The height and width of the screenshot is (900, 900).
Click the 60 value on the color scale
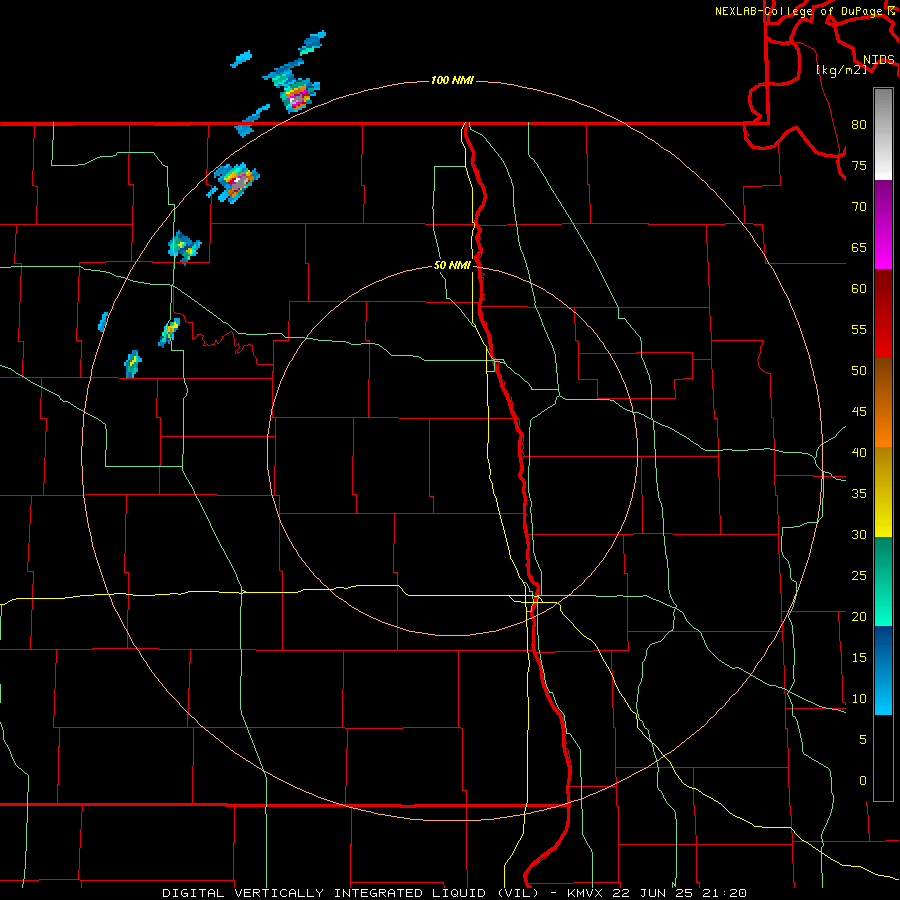click(x=859, y=289)
